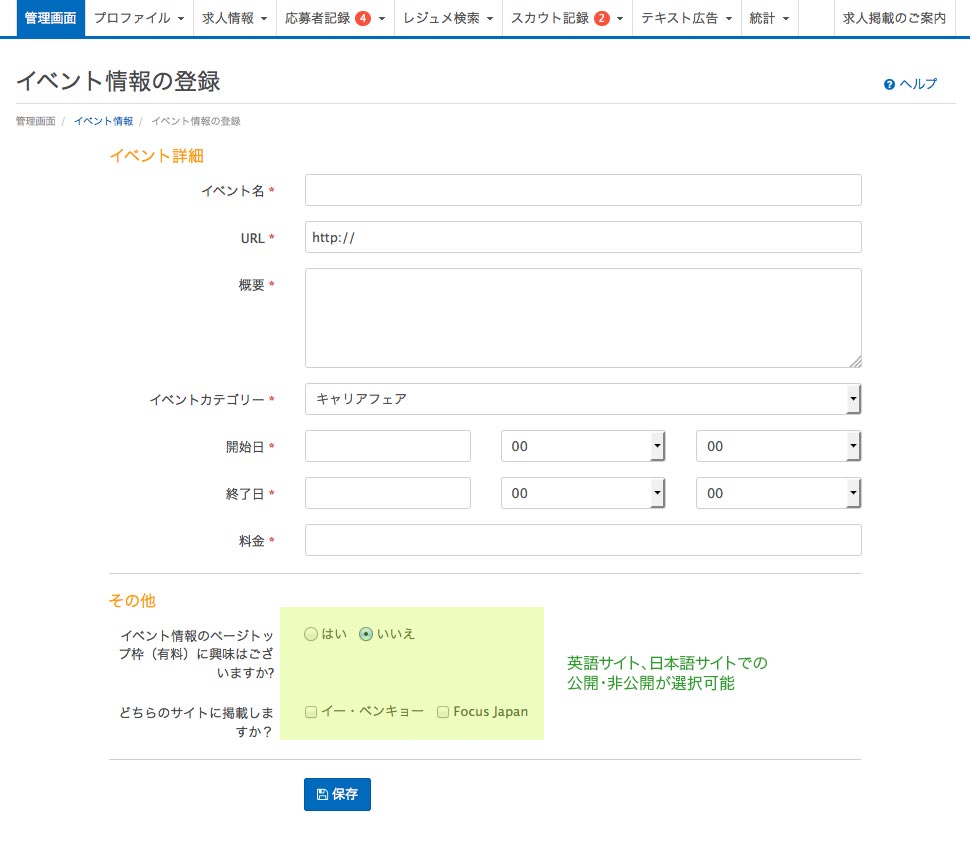Click into the 概要 text area
This screenshot has width=970, height=842.
pyautogui.click(x=583, y=318)
